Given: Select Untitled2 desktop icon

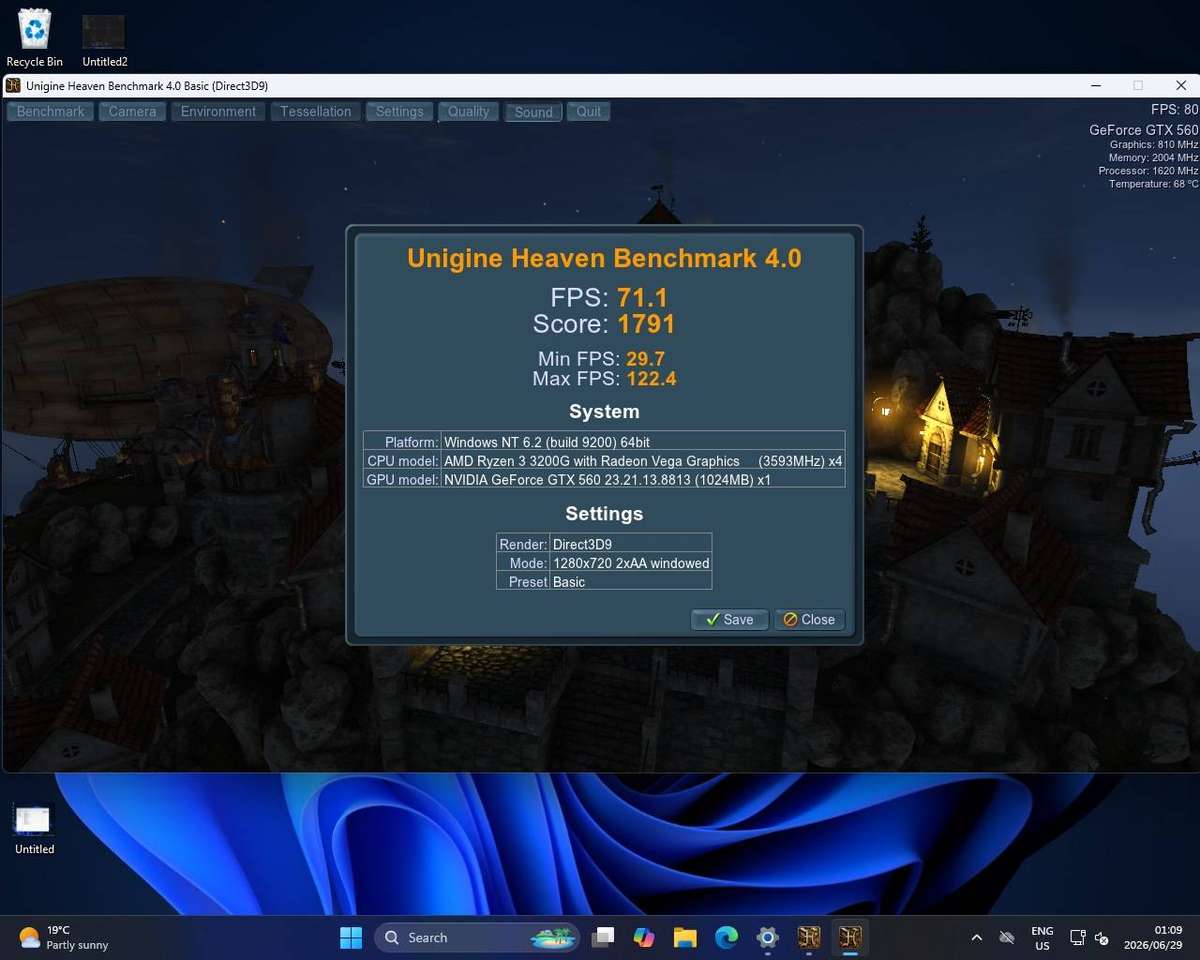Looking at the screenshot, I should (x=104, y=41).
